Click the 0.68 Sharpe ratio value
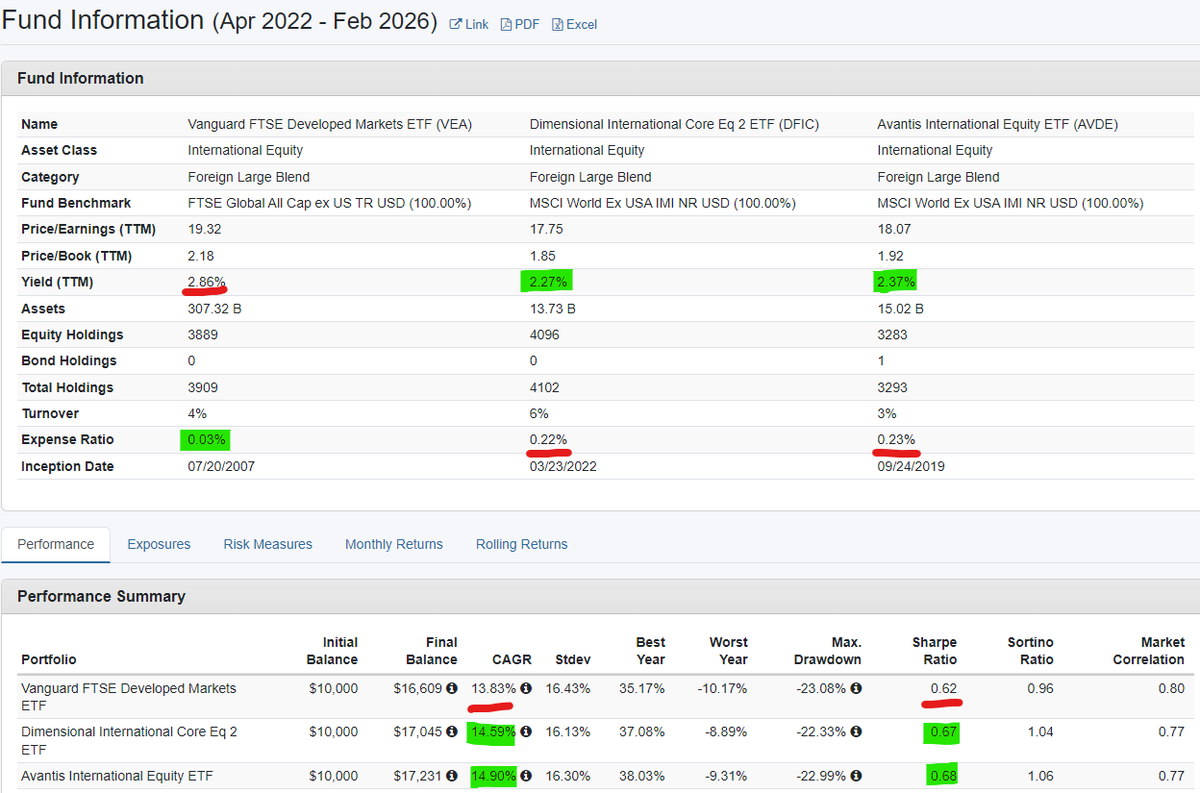Image resolution: width=1200 pixels, height=793 pixels. tap(942, 775)
